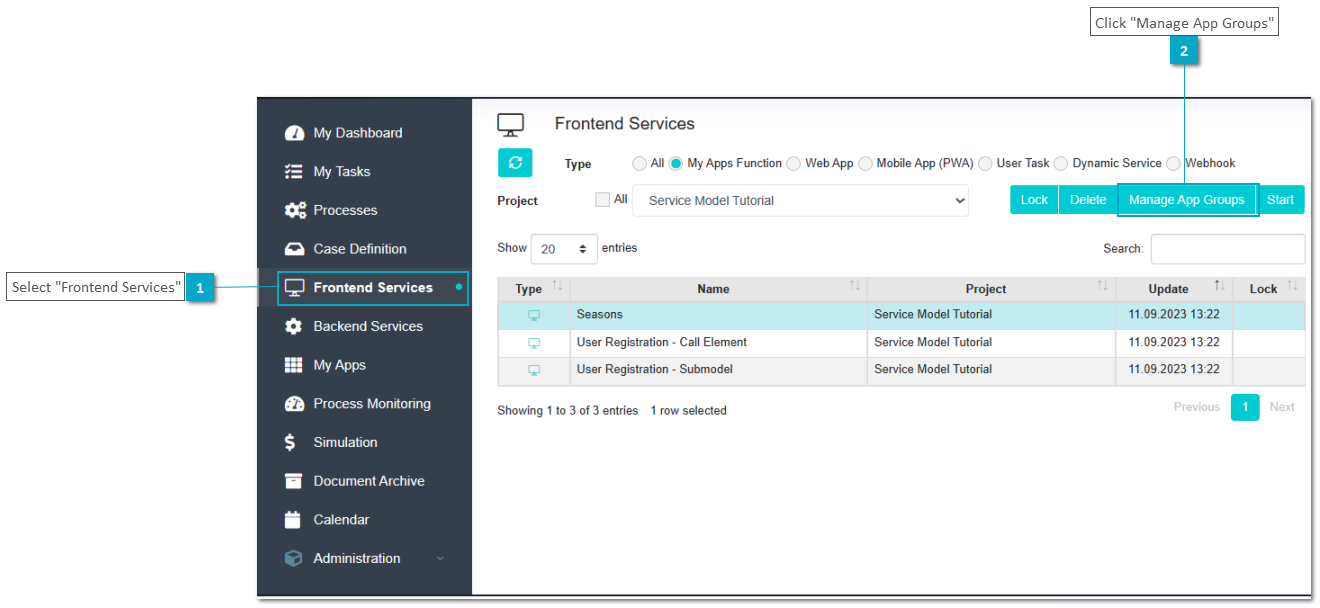Image resolution: width=1320 pixels, height=608 pixels.
Task: Select the Dynamic Service radio button
Action: click(1061, 163)
